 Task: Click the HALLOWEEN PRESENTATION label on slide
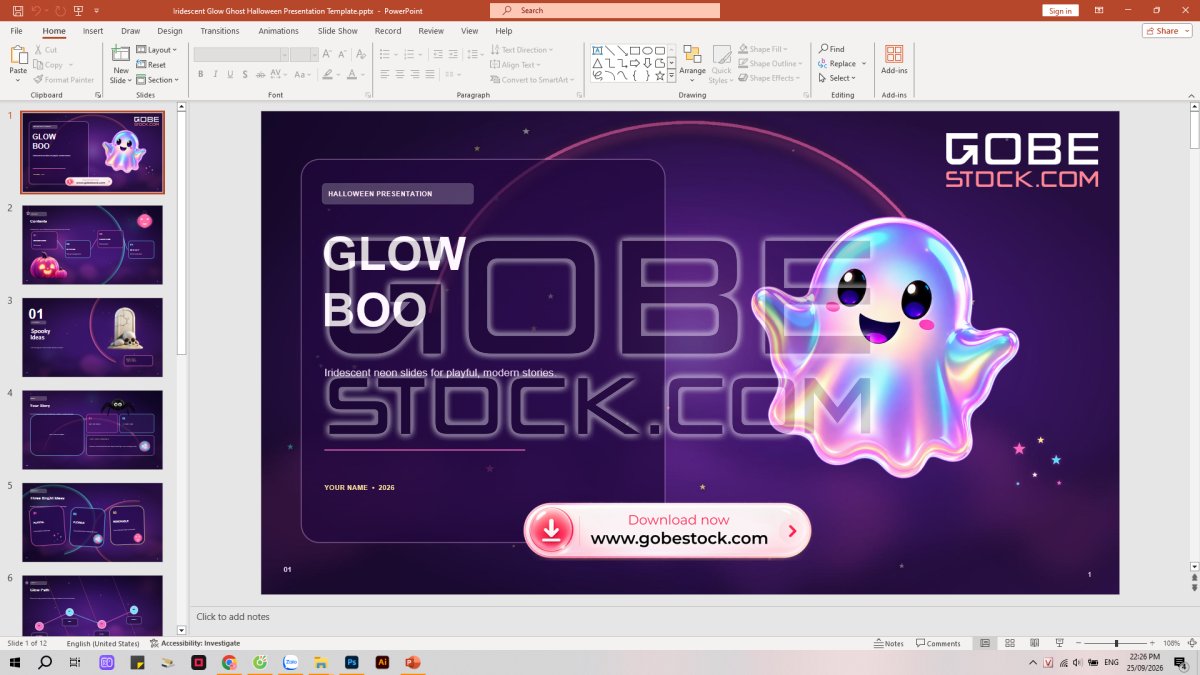(x=397, y=194)
